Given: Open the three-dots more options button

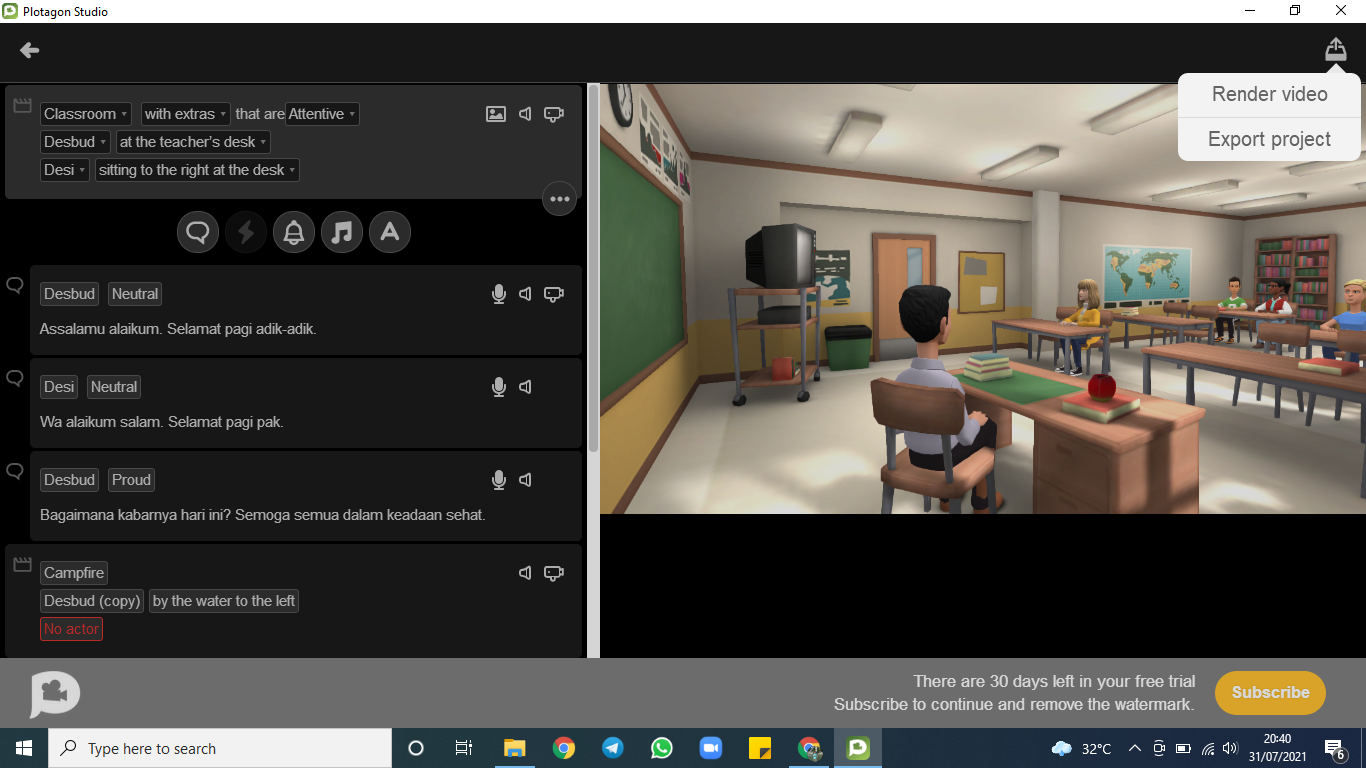Looking at the screenshot, I should point(559,199).
